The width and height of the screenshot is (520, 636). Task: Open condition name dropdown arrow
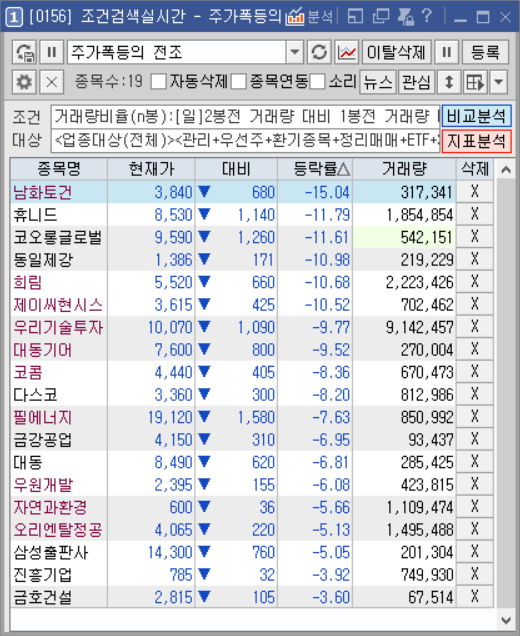pos(295,52)
